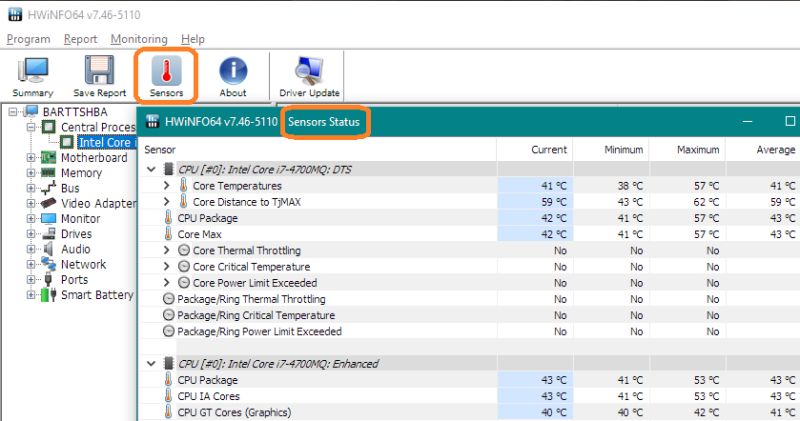Sort by the Minimum column header
Viewport: 800px width, 421px height.
click(611, 150)
